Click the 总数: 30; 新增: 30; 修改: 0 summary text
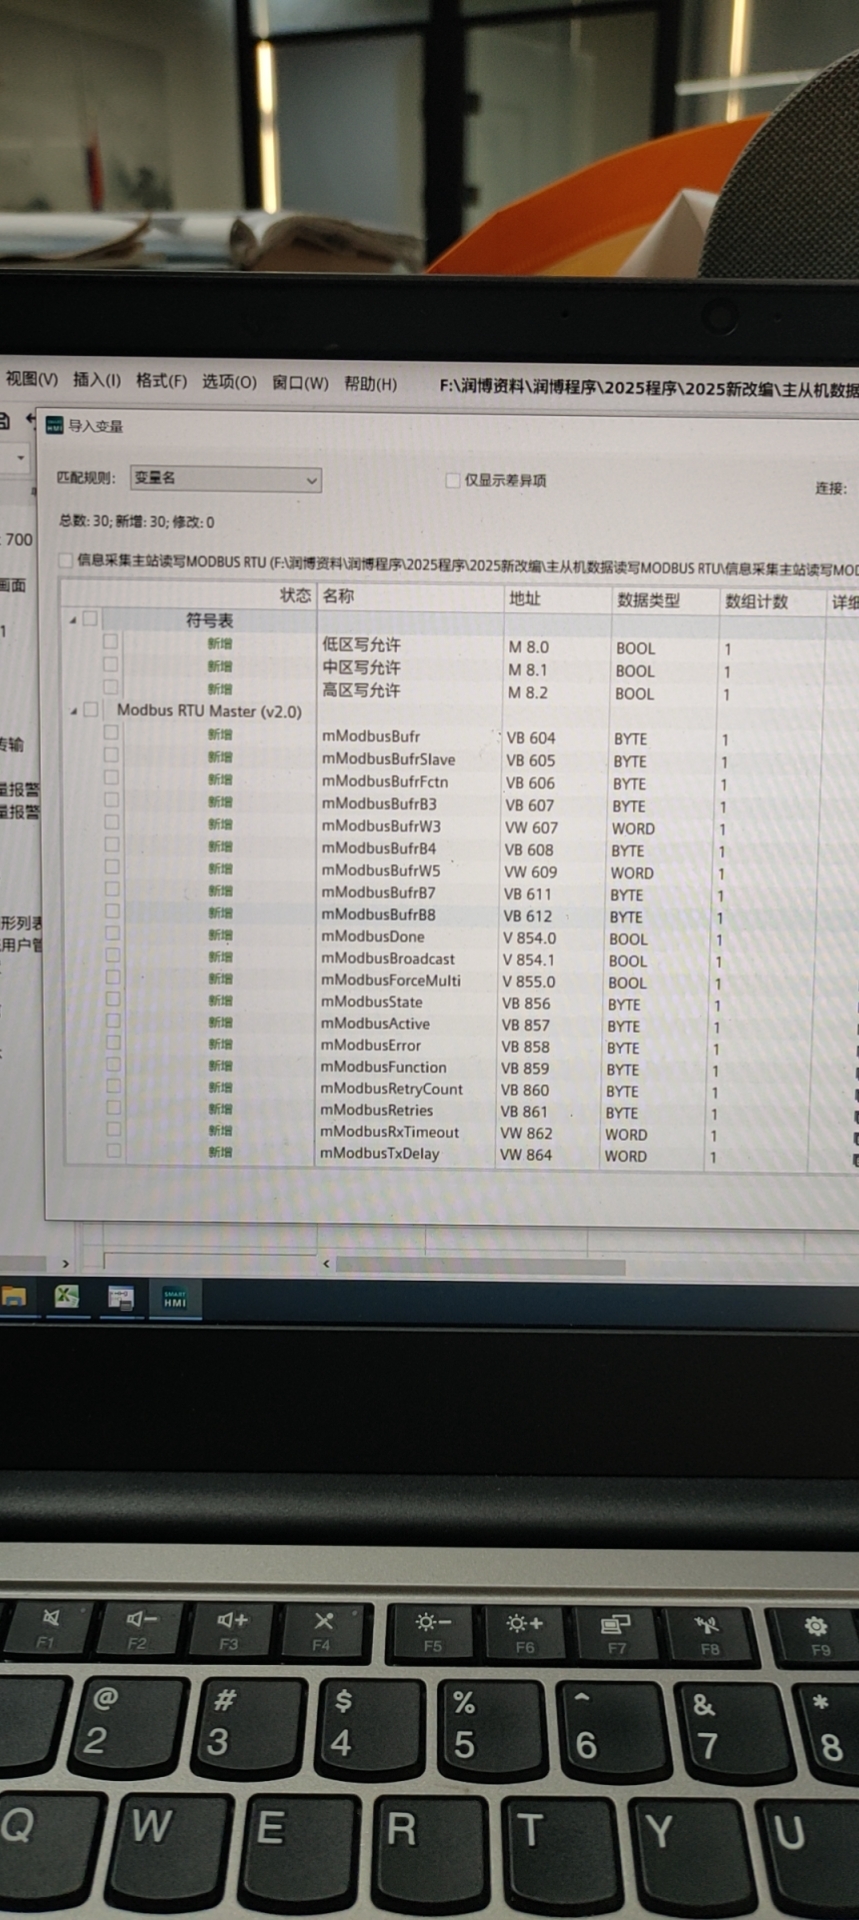 point(136,521)
